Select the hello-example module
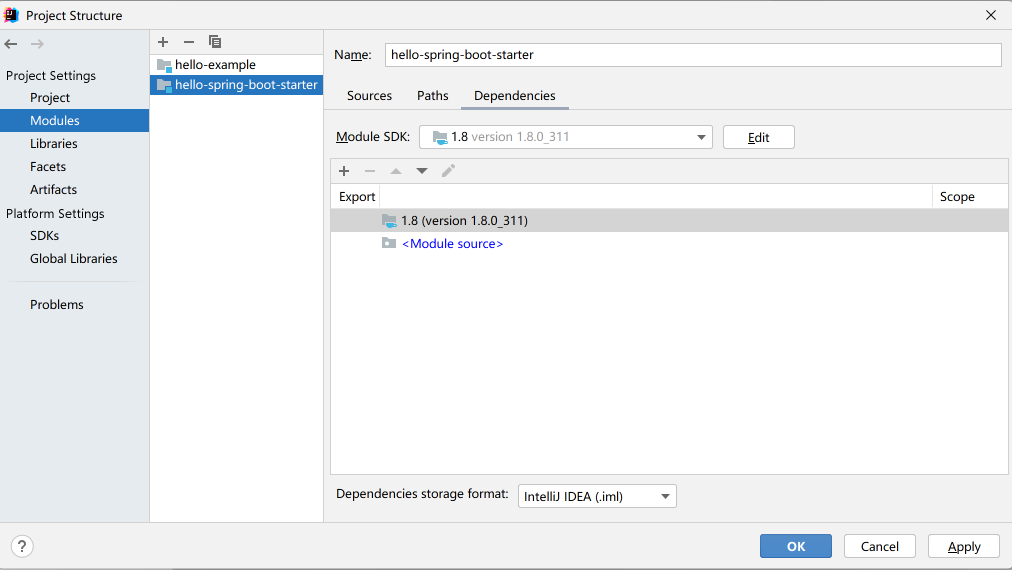1012x570 pixels. point(236,65)
